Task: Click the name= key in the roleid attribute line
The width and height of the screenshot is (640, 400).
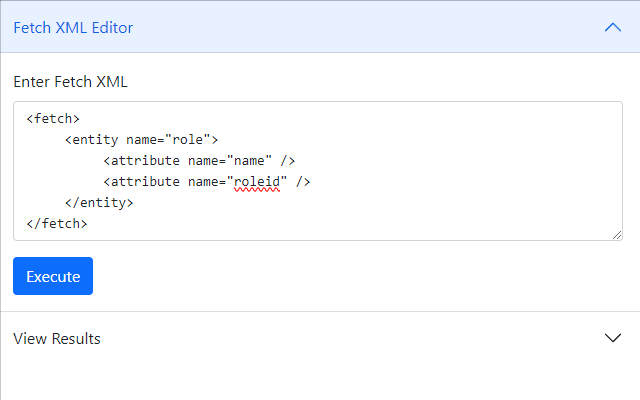Action: 206,181
